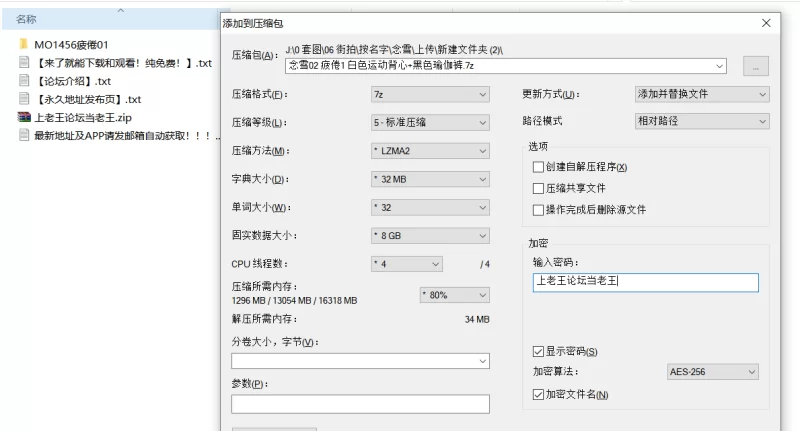Click the 论坛介绍 text file icon
The image size is (800, 431).
(x=24, y=81)
